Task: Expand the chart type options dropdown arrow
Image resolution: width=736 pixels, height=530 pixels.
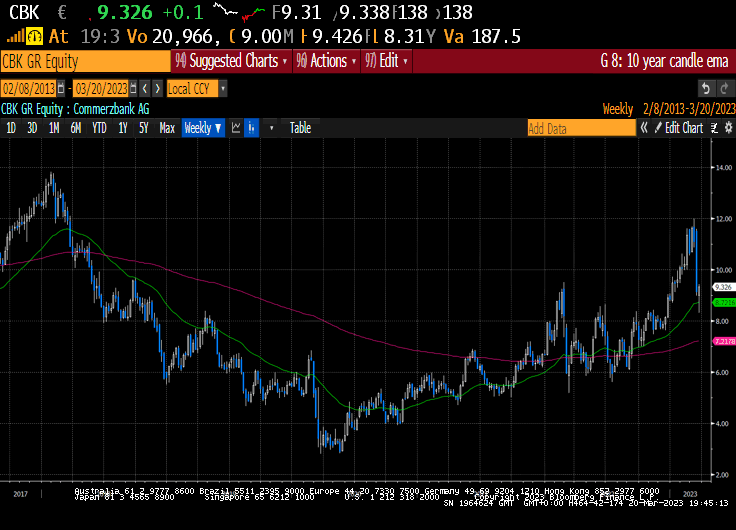Action: point(271,128)
